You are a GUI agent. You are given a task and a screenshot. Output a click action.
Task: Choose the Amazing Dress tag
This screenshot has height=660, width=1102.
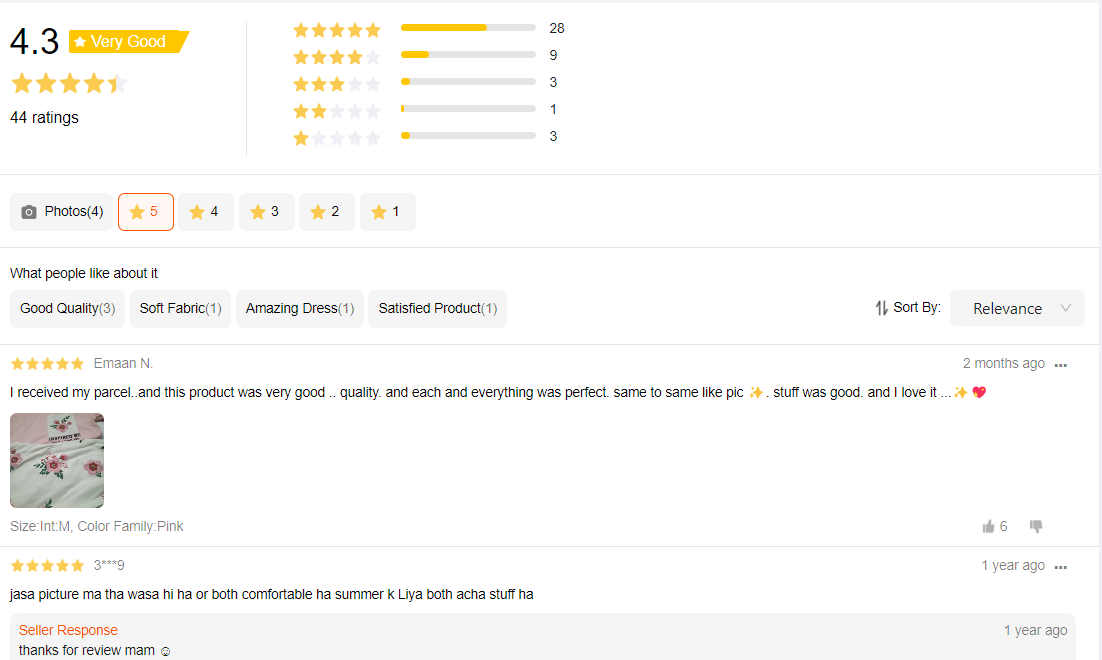(x=300, y=309)
